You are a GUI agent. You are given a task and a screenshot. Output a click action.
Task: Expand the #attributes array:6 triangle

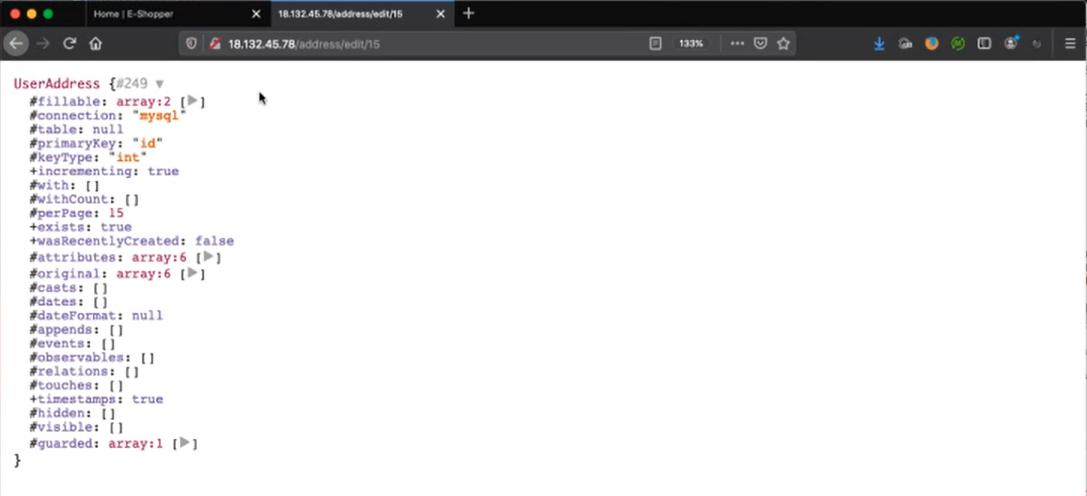pyautogui.click(x=208, y=257)
